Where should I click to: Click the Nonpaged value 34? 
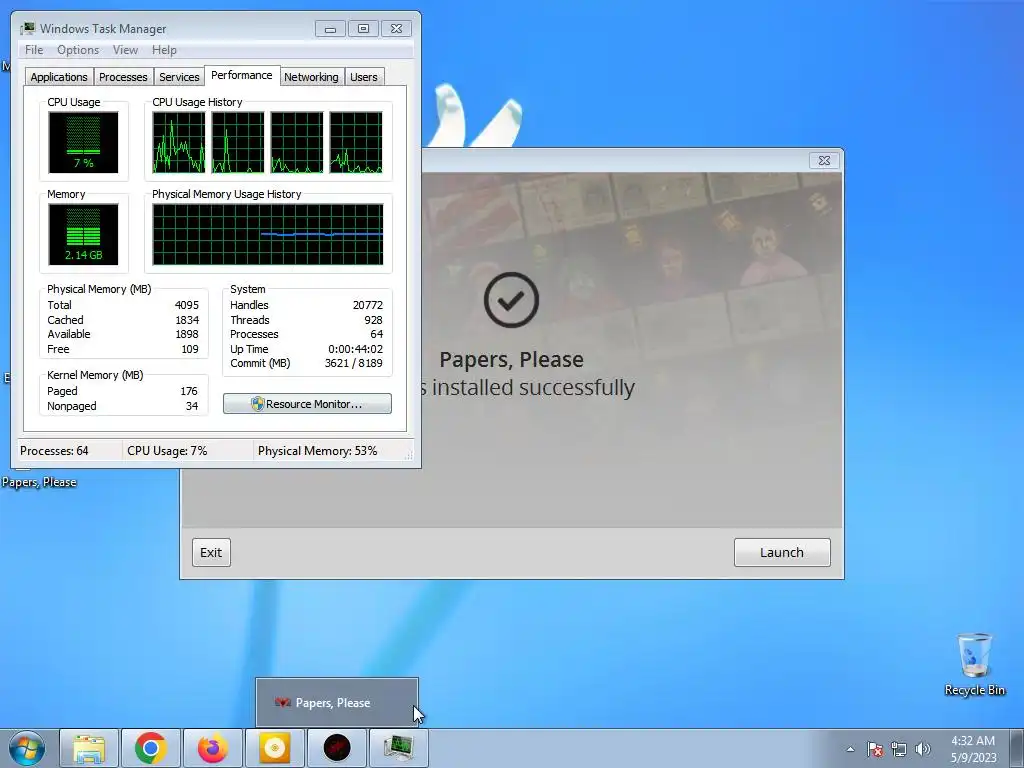(192, 406)
